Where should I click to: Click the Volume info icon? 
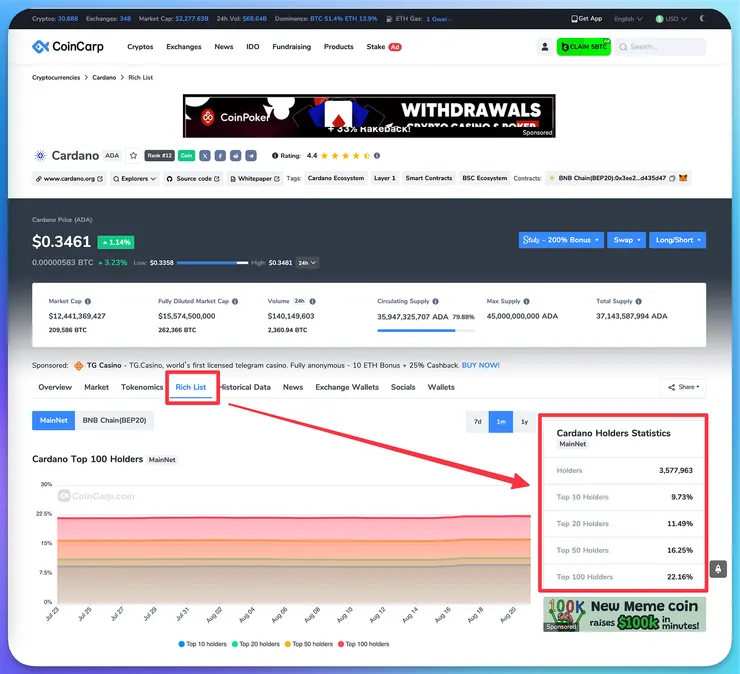(x=312, y=301)
